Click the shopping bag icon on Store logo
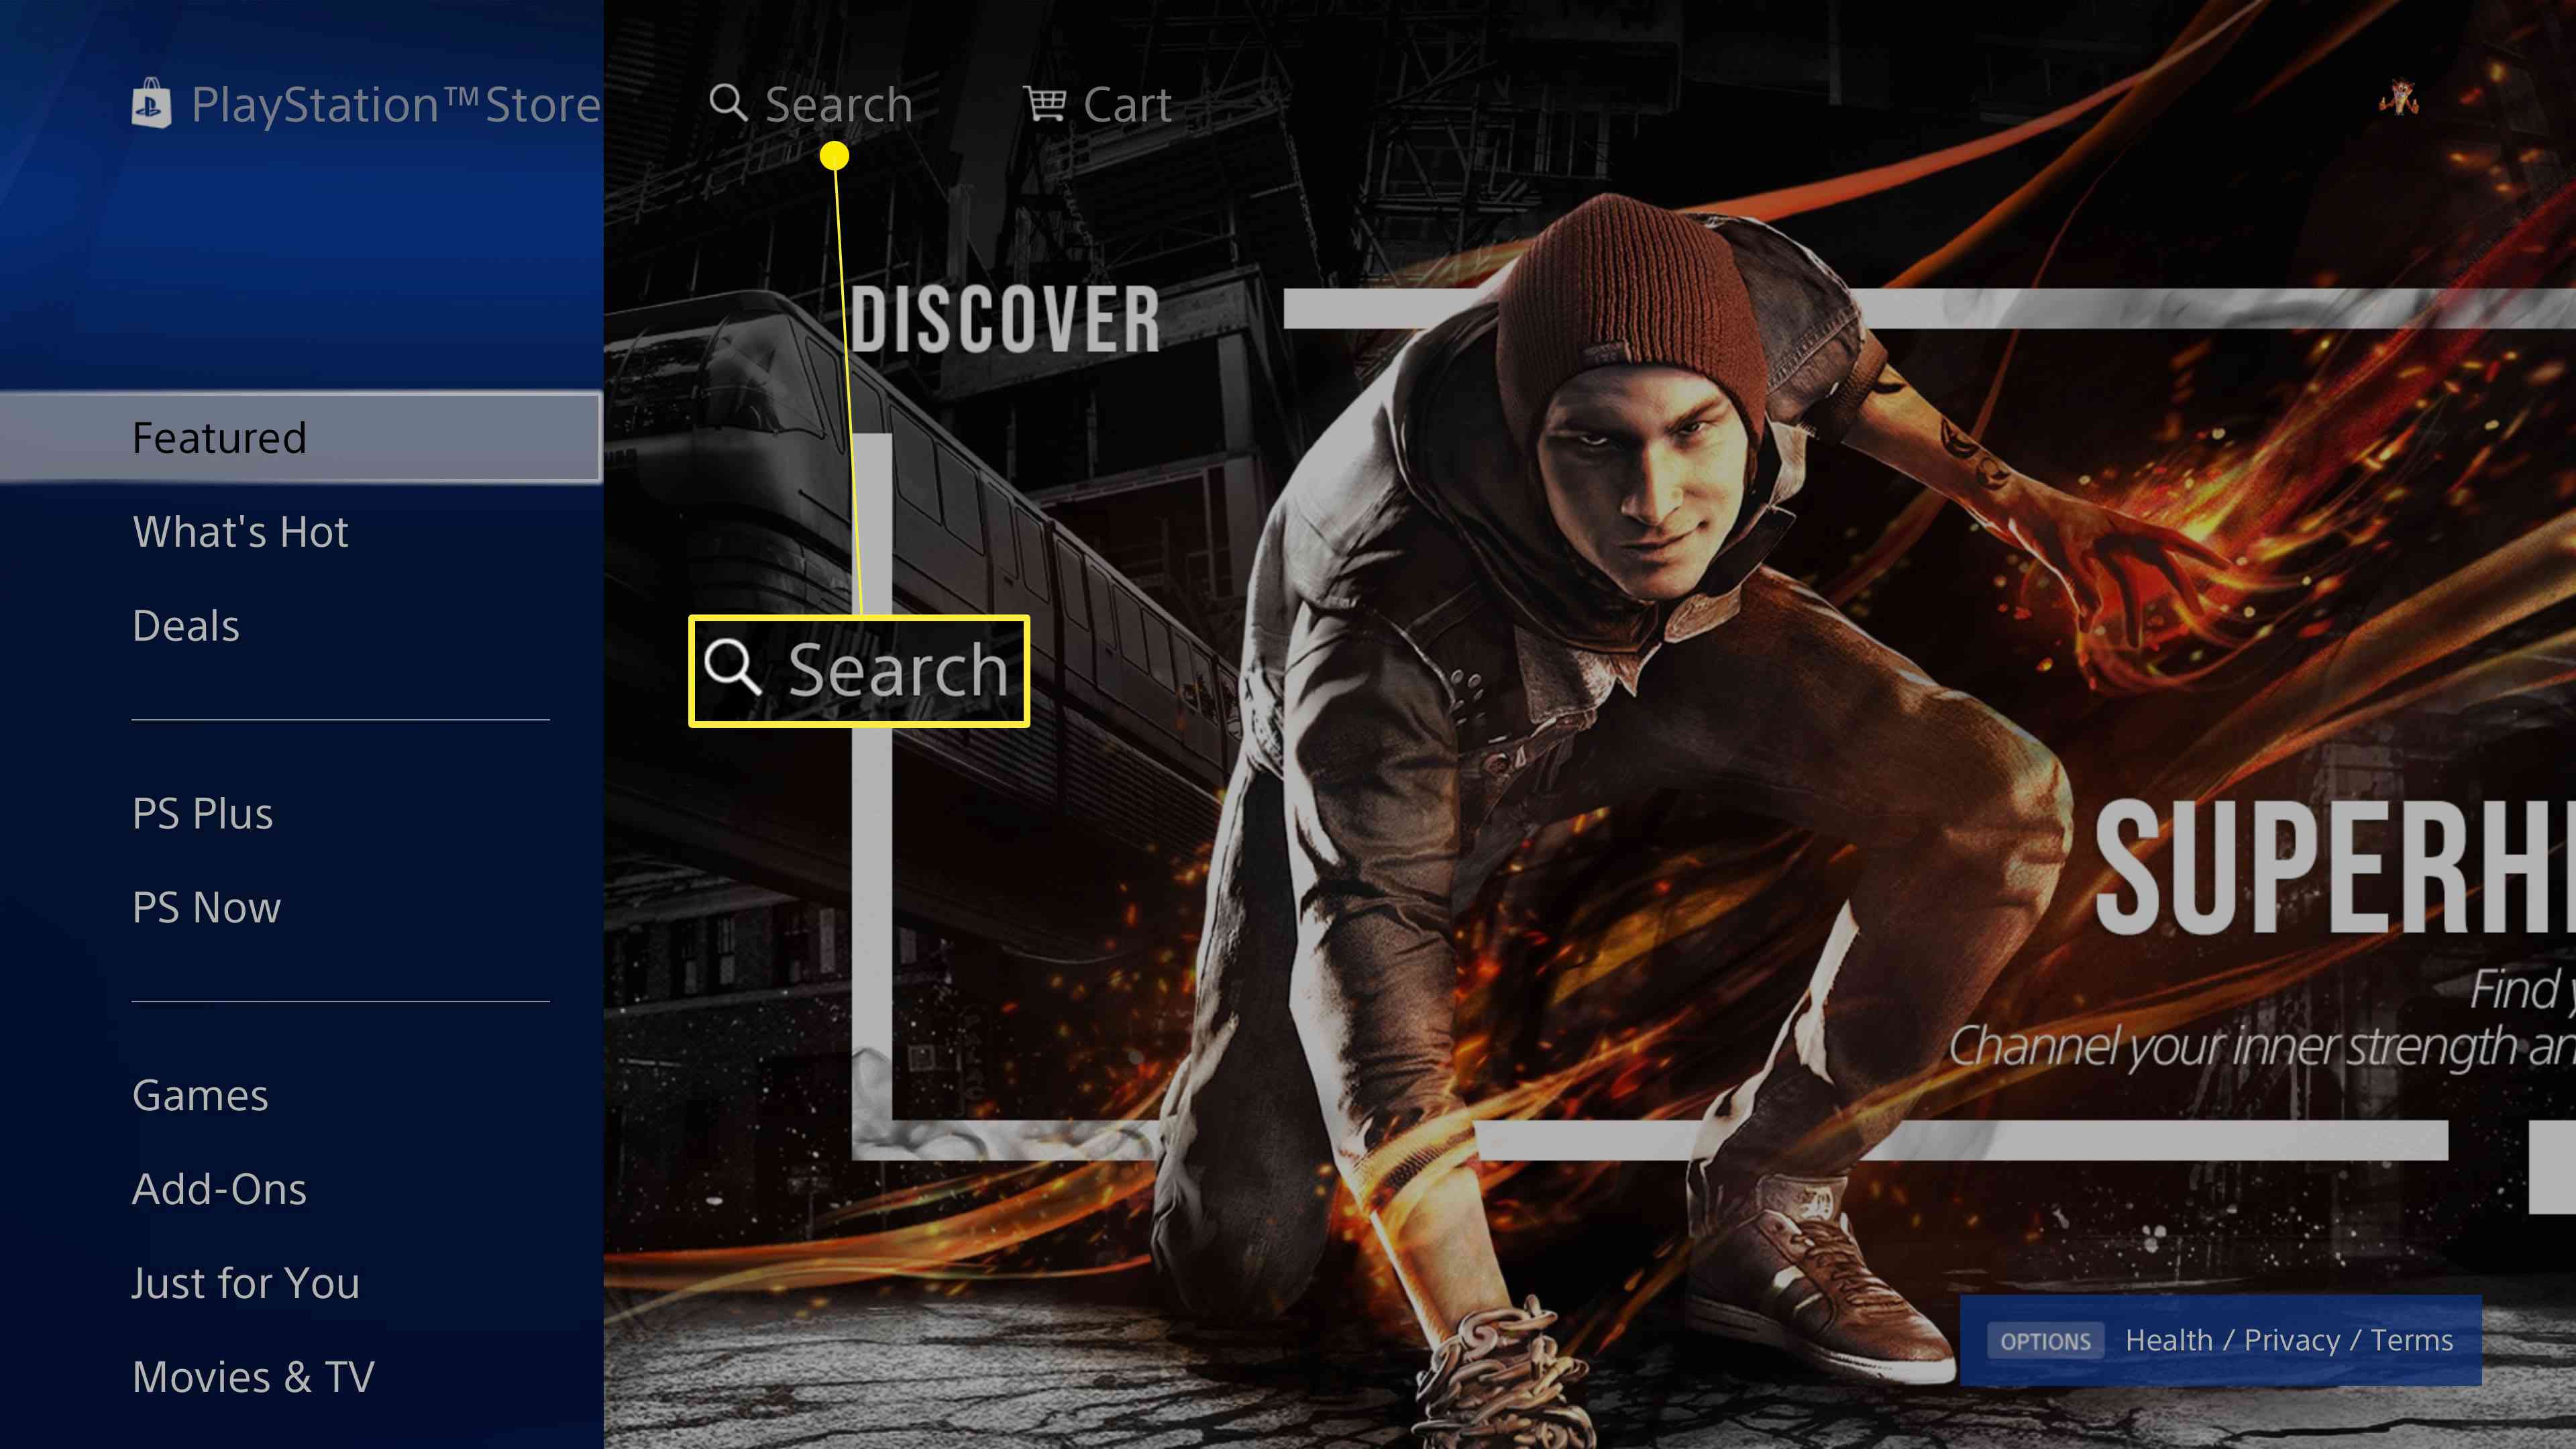The height and width of the screenshot is (1449, 2576). coord(150,101)
